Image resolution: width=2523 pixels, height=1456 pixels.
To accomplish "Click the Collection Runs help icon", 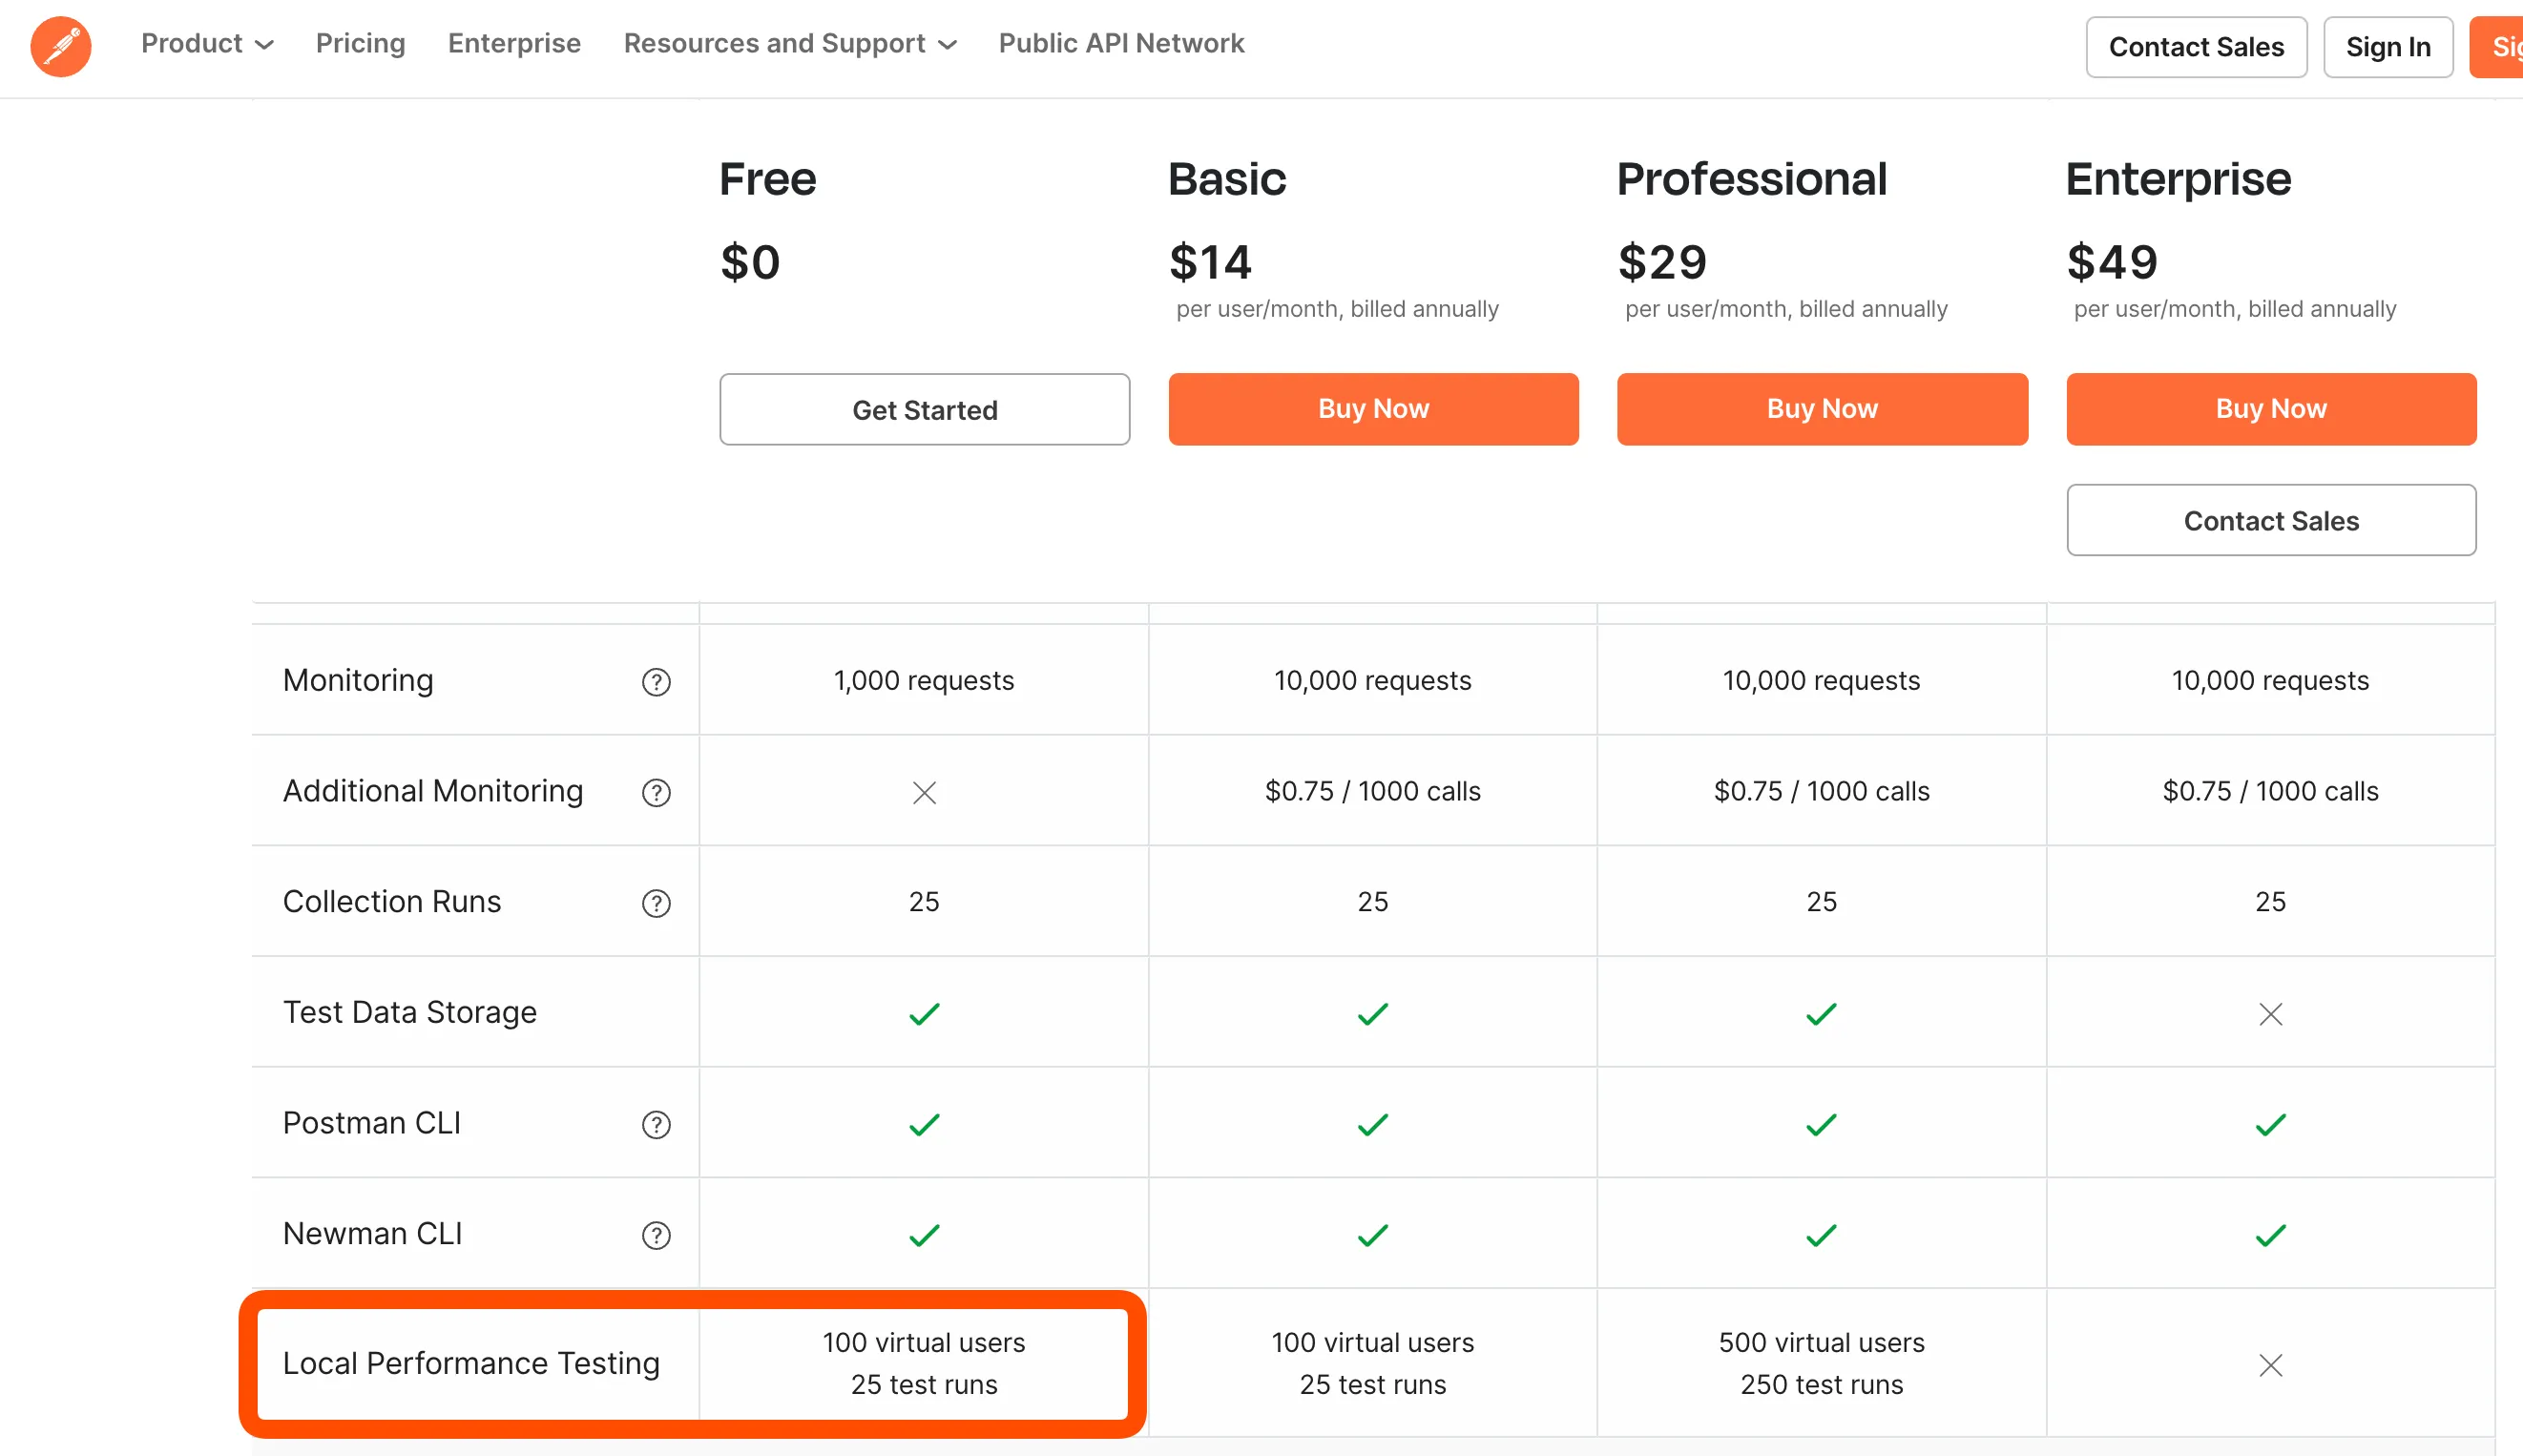I will (x=656, y=903).
